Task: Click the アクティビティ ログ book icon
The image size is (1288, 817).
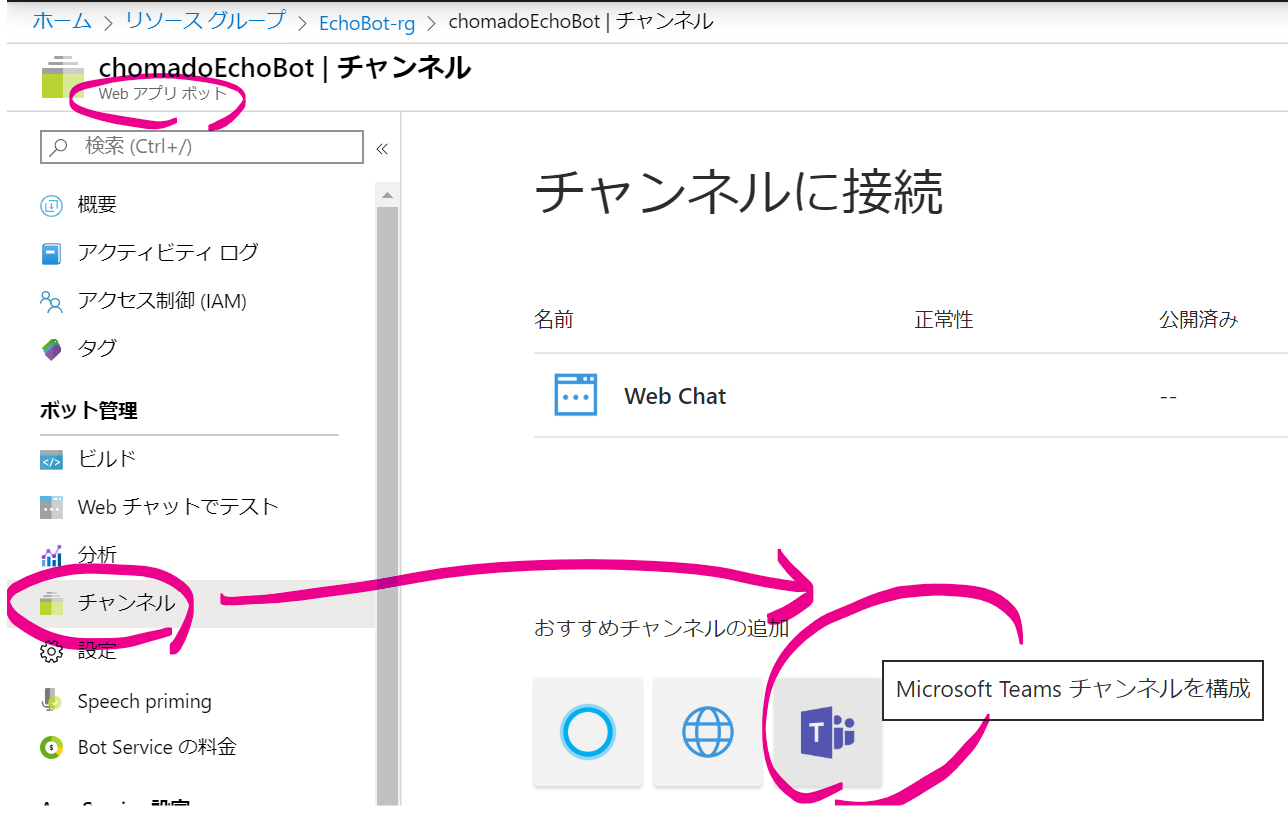Action: click(51, 253)
